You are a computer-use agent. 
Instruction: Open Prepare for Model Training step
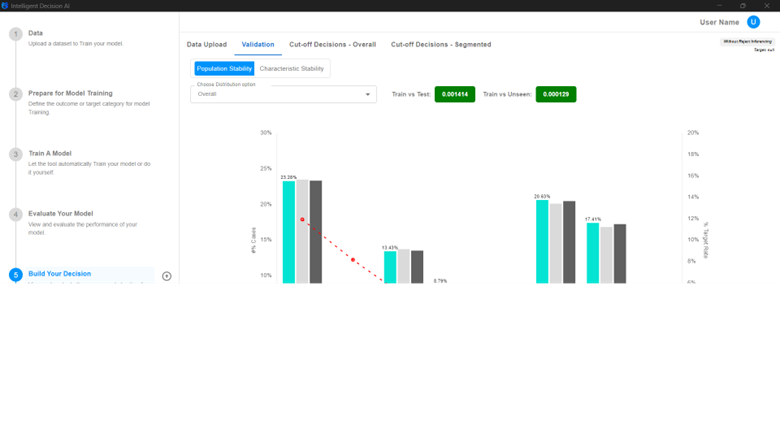click(70, 93)
